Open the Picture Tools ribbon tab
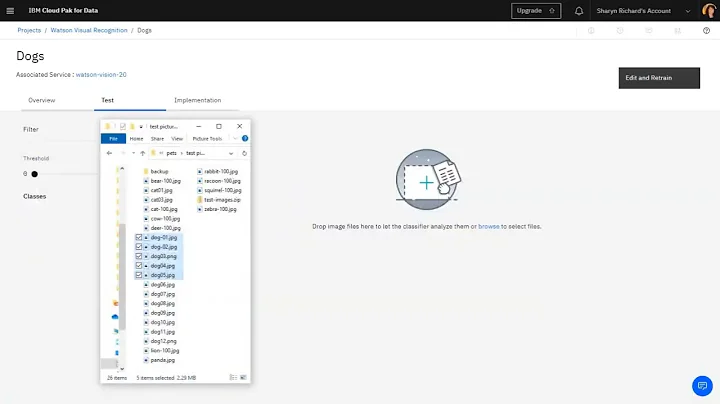The width and height of the screenshot is (720, 404). [x=207, y=138]
